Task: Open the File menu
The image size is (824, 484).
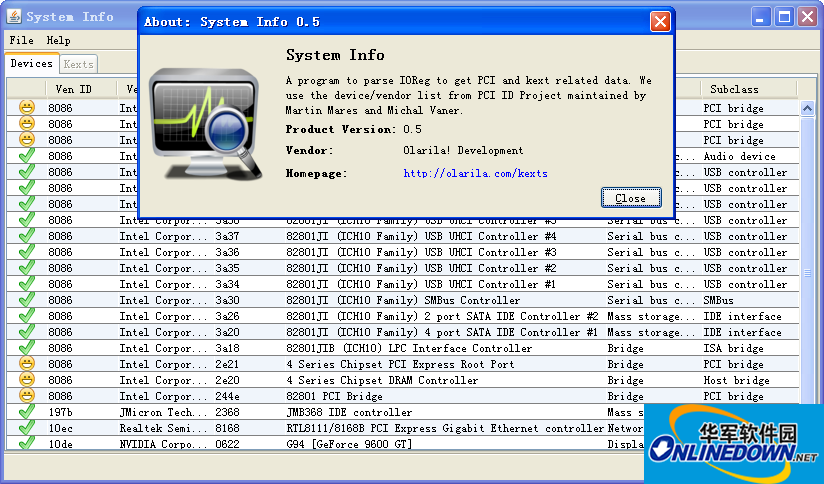Action: pyautogui.click(x=22, y=40)
